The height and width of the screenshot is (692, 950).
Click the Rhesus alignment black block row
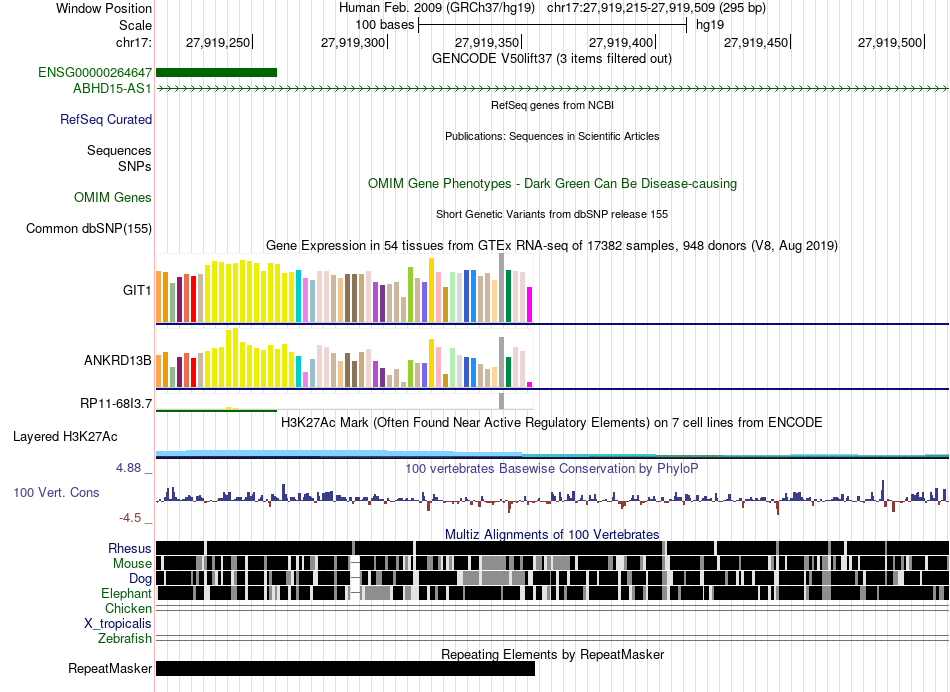[x=552, y=548]
